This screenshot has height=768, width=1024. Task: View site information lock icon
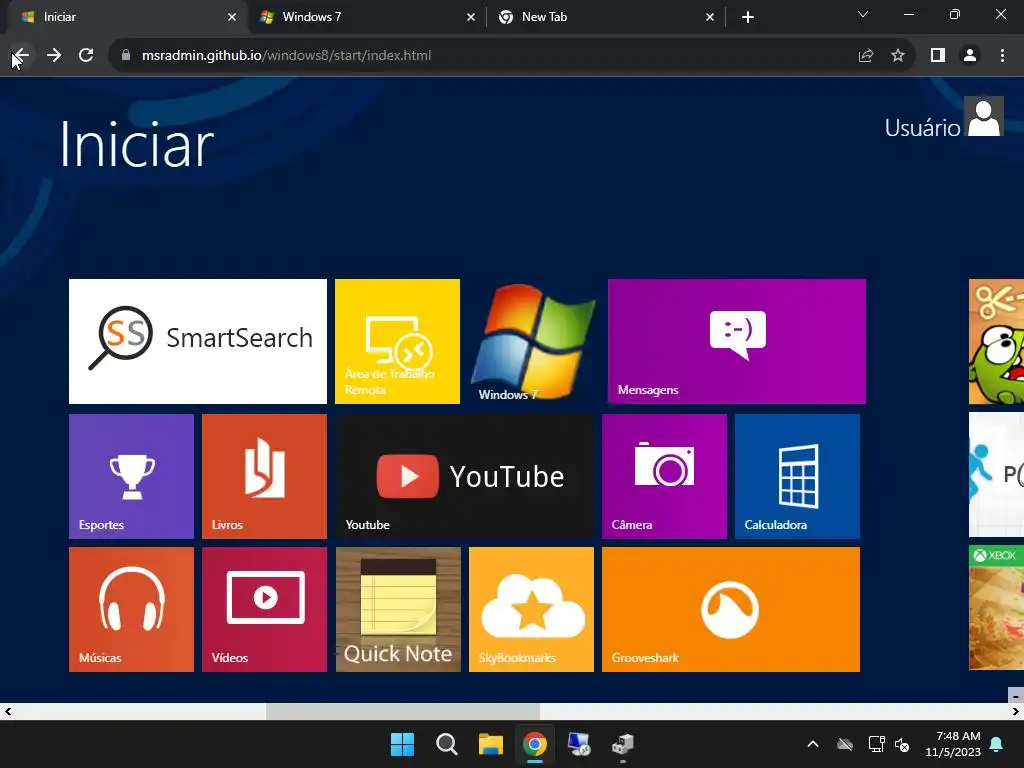(x=126, y=56)
